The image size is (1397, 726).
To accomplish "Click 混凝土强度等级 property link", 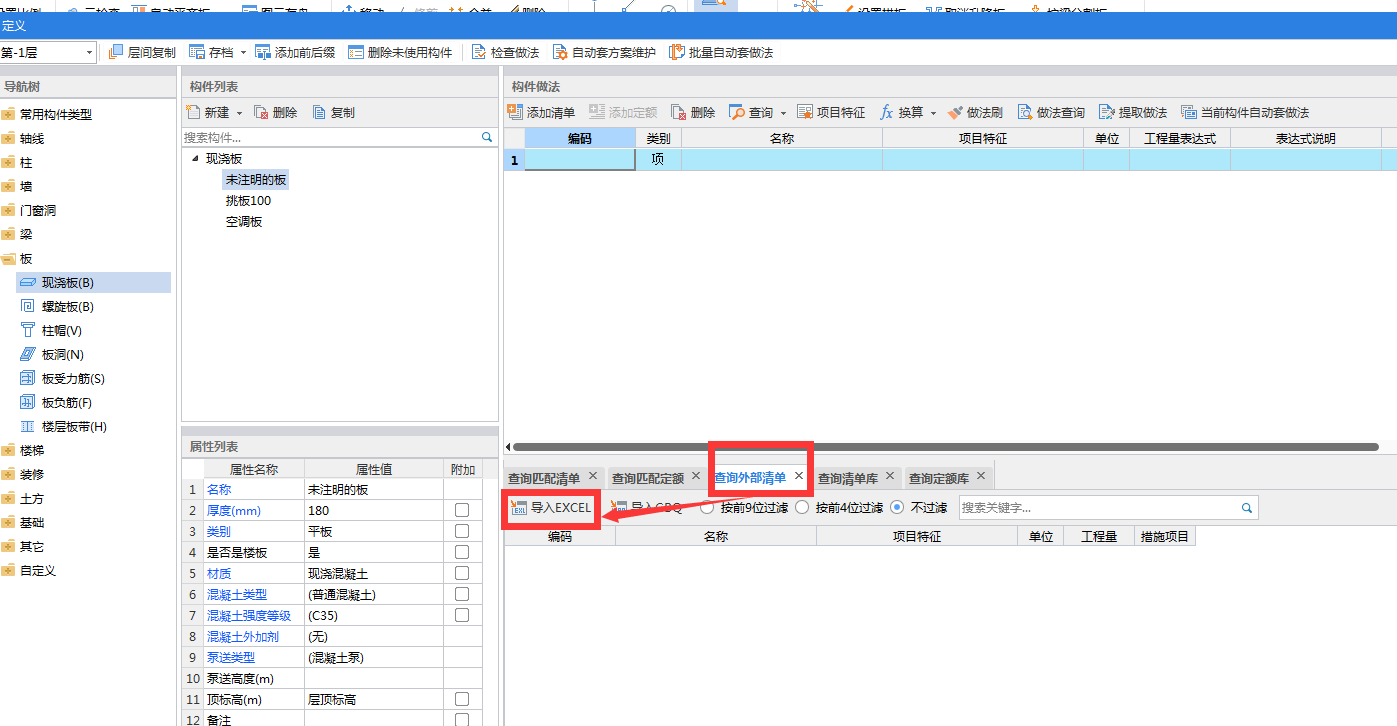I will (248, 615).
